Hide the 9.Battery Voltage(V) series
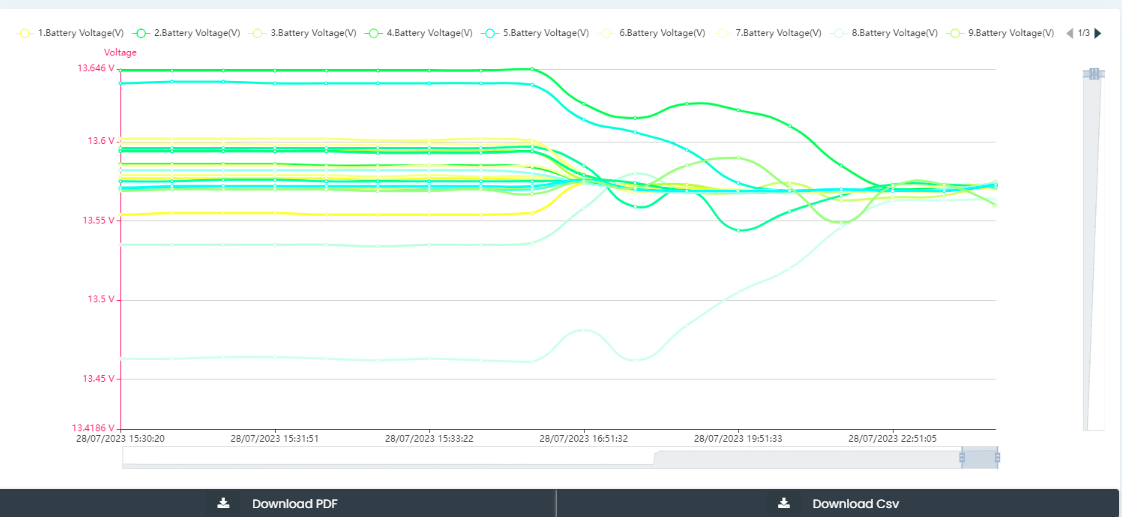This screenshot has width=1122, height=517. 1000,33
